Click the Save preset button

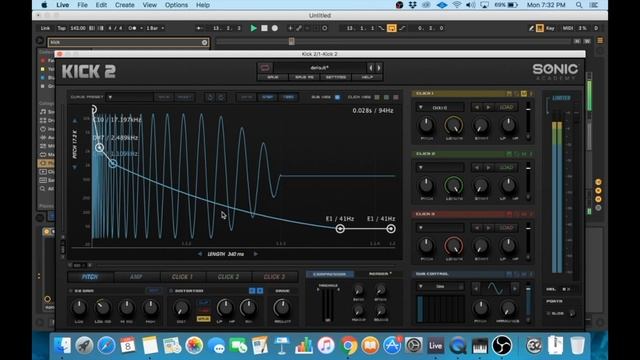pyautogui.click(x=273, y=77)
